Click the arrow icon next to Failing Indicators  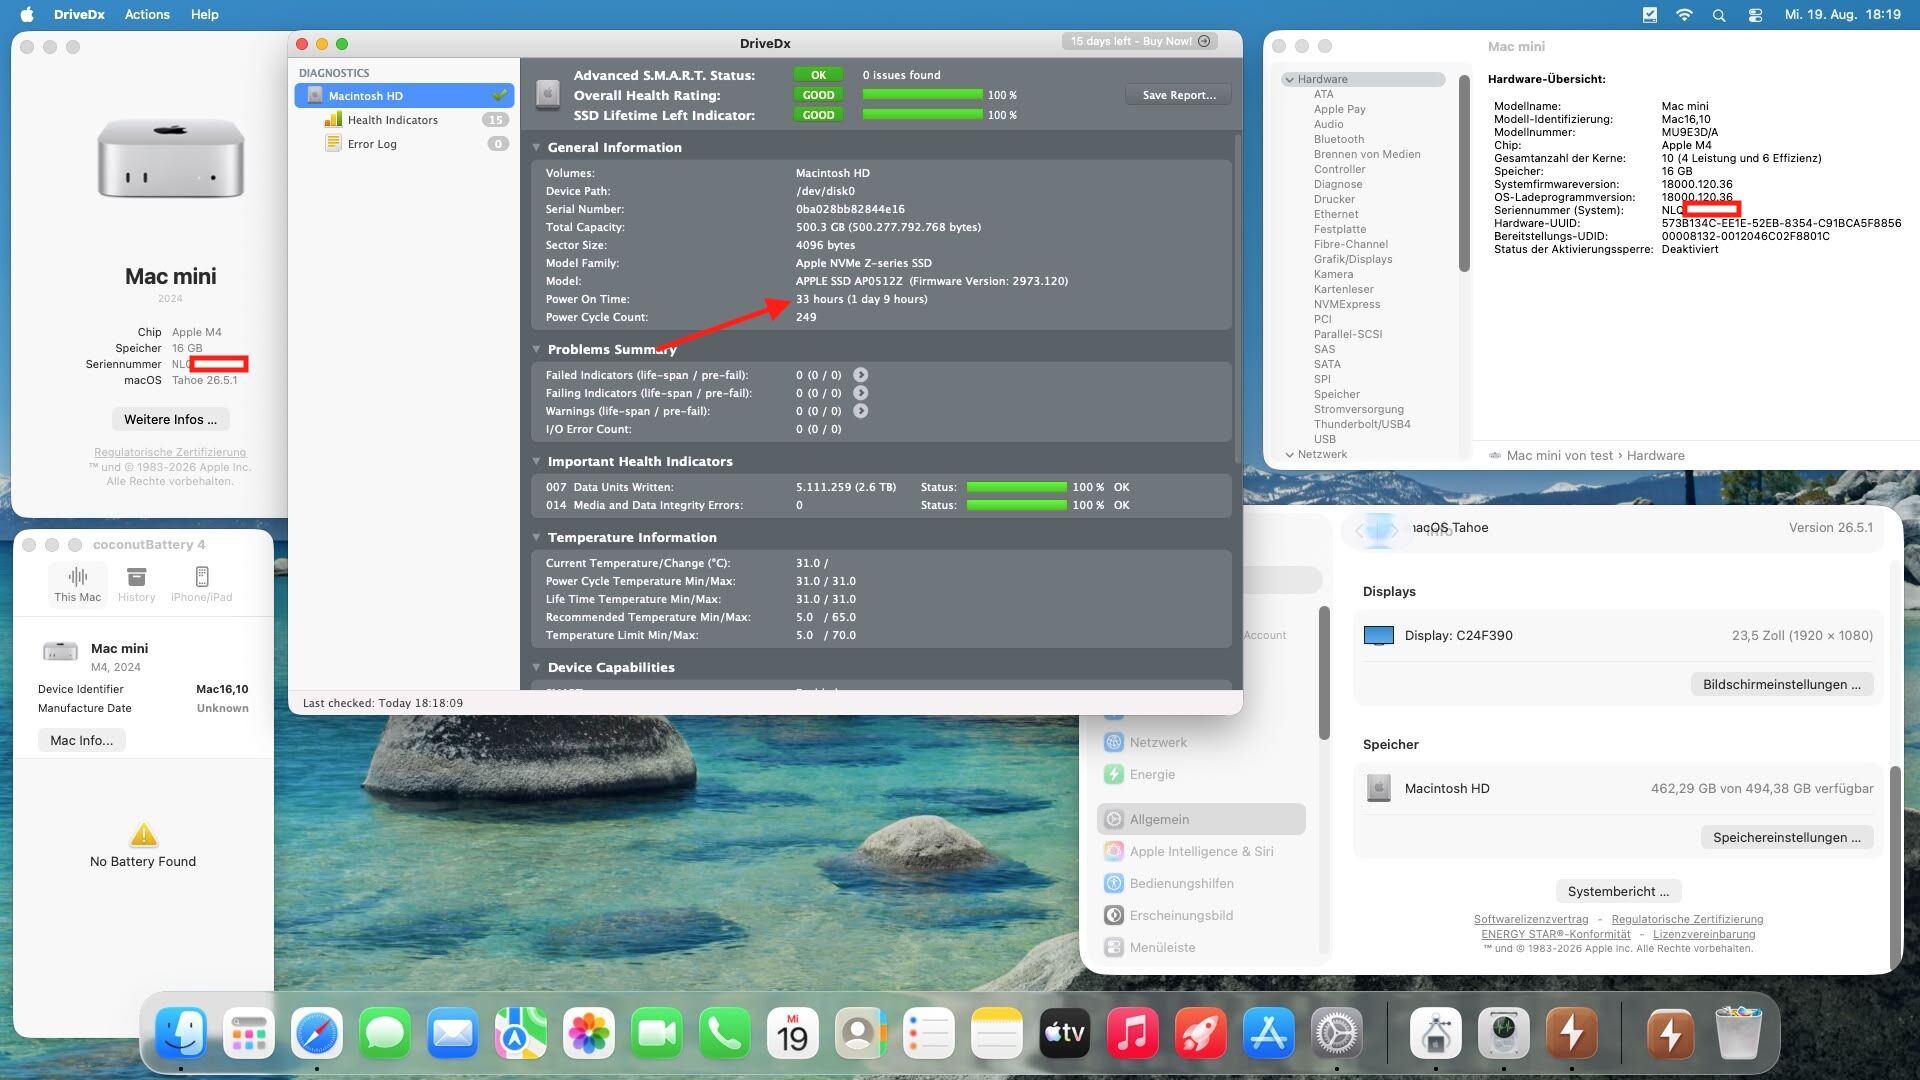pos(860,393)
